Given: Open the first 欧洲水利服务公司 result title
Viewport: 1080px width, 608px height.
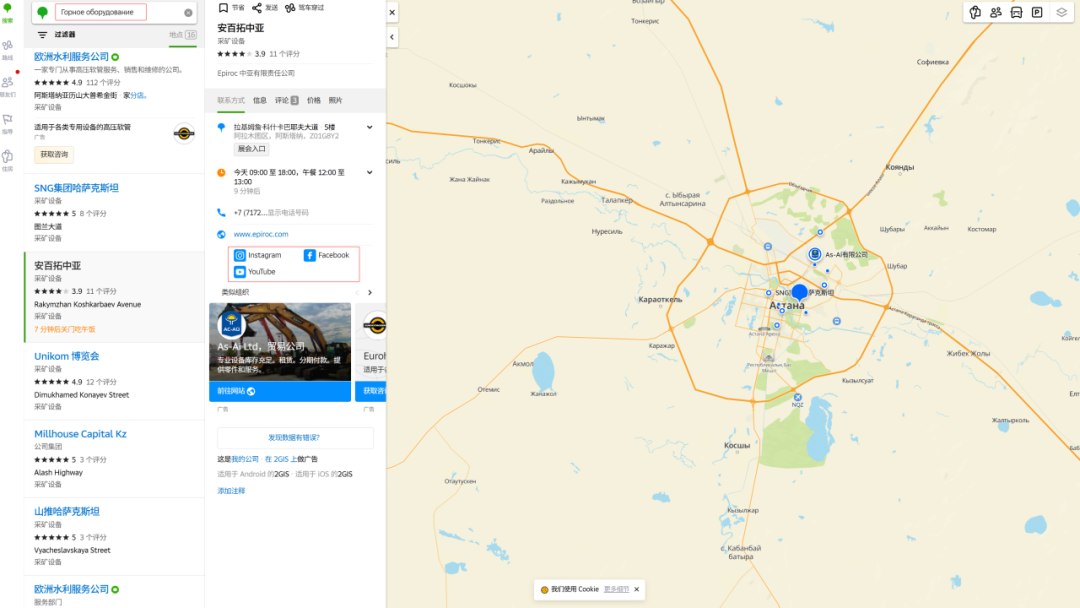Looking at the screenshot, I should [x=72, y=56].
